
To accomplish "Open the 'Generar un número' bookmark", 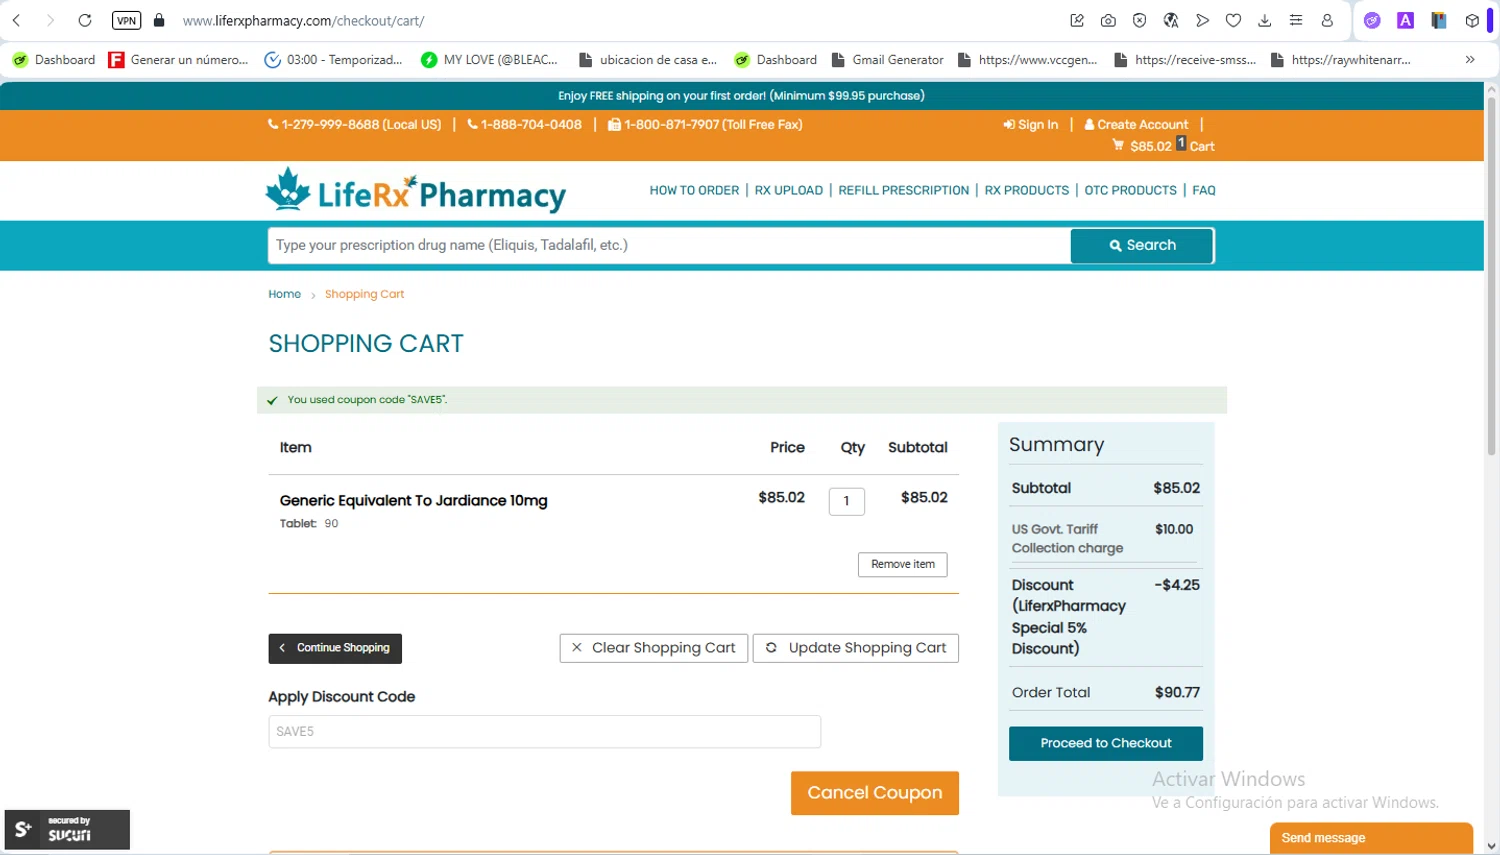I will (x=179, y=60).
